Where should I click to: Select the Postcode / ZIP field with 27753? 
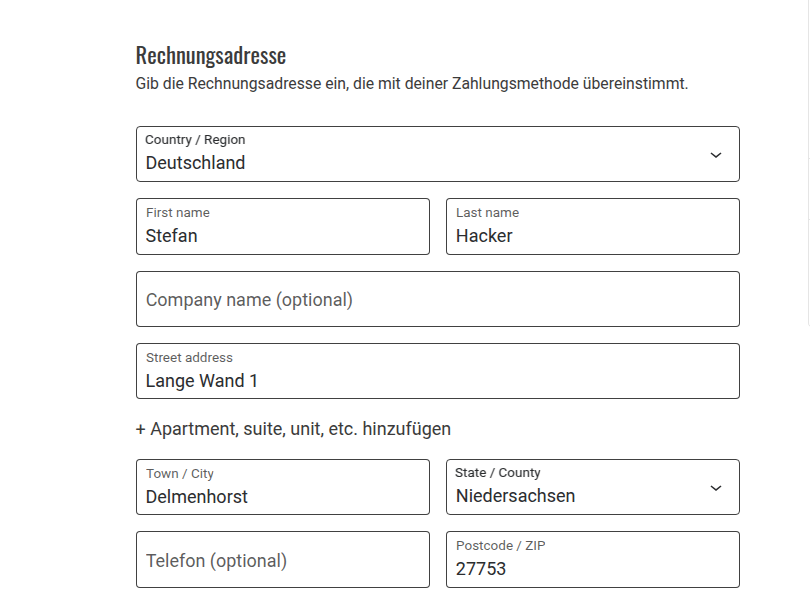[x=592, y=569]
